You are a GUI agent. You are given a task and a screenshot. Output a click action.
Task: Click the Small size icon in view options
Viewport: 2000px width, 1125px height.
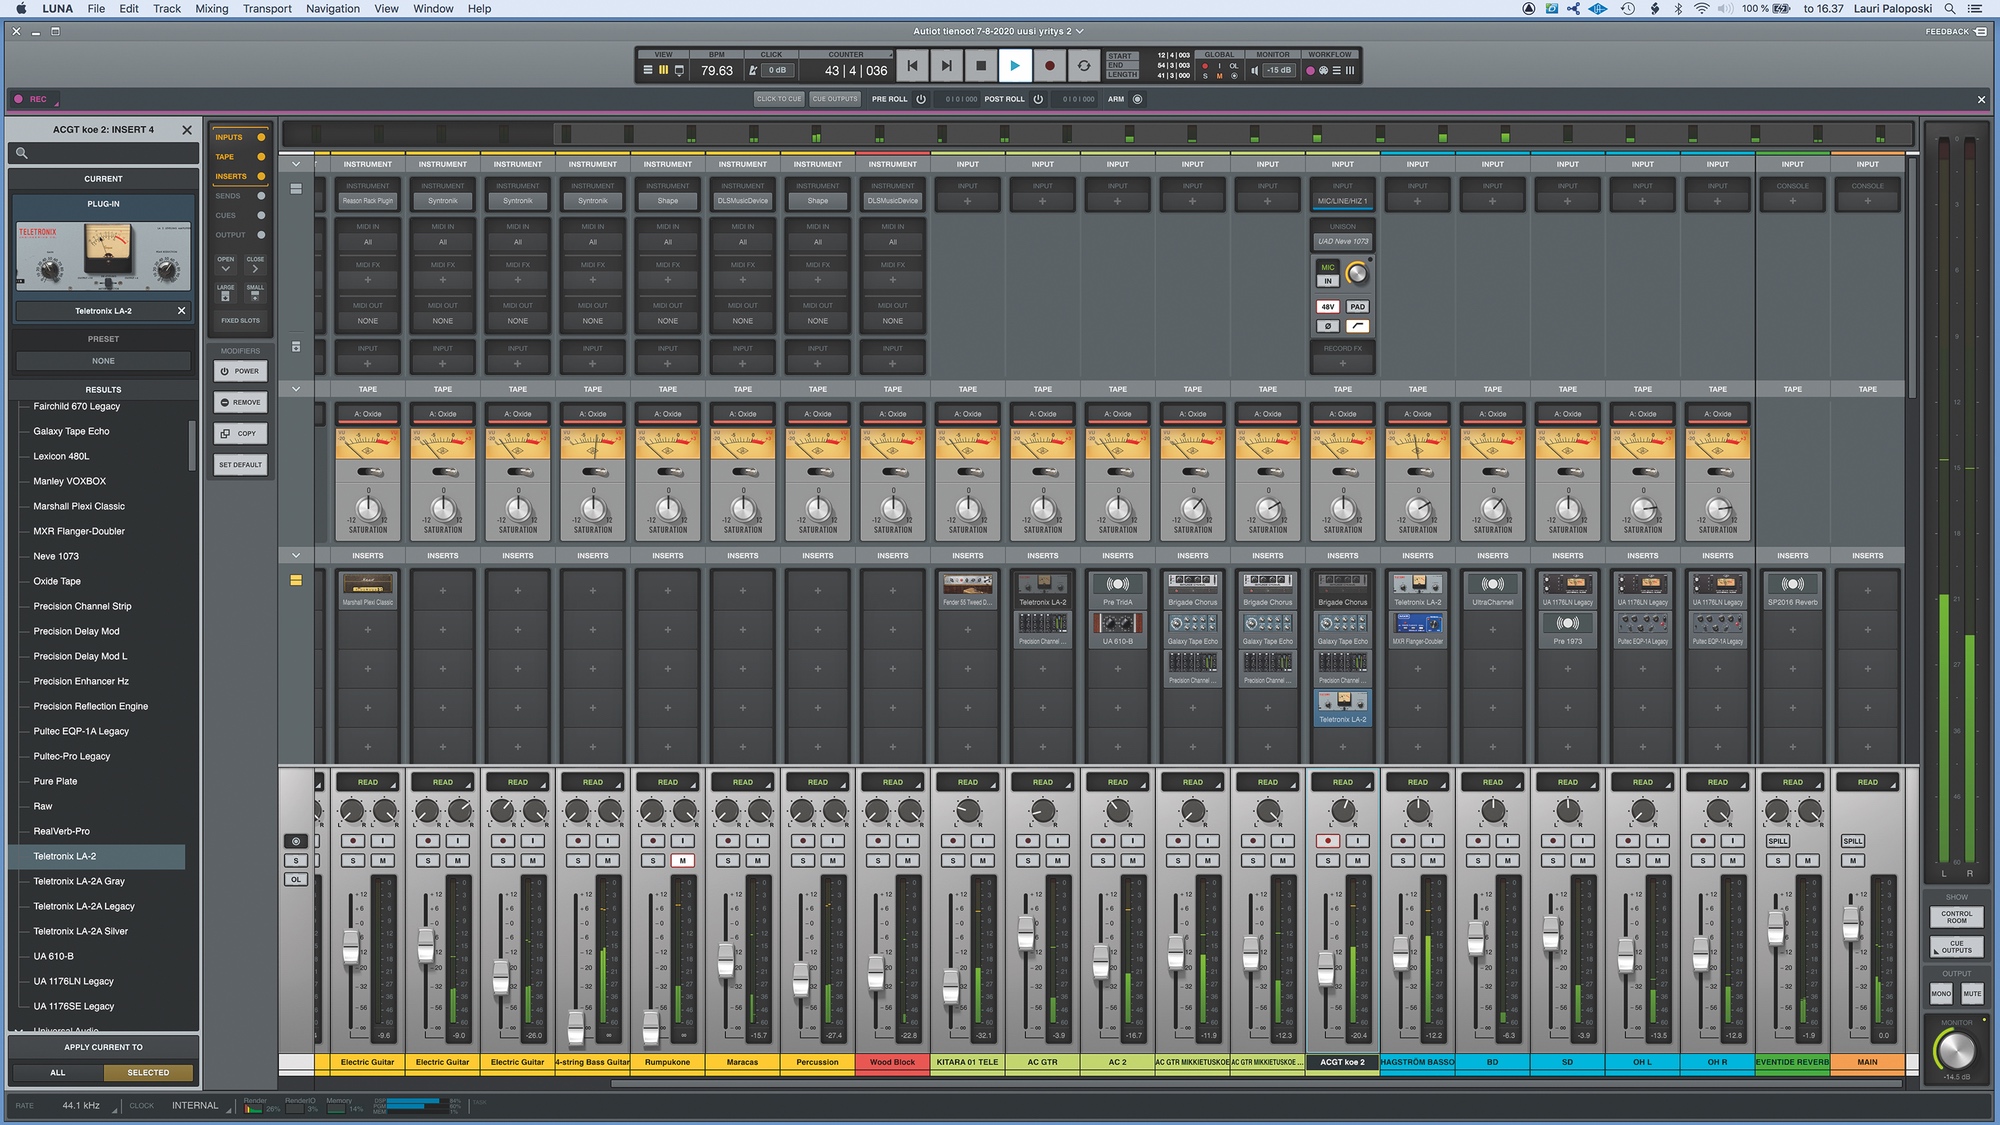tap(255, 293)
